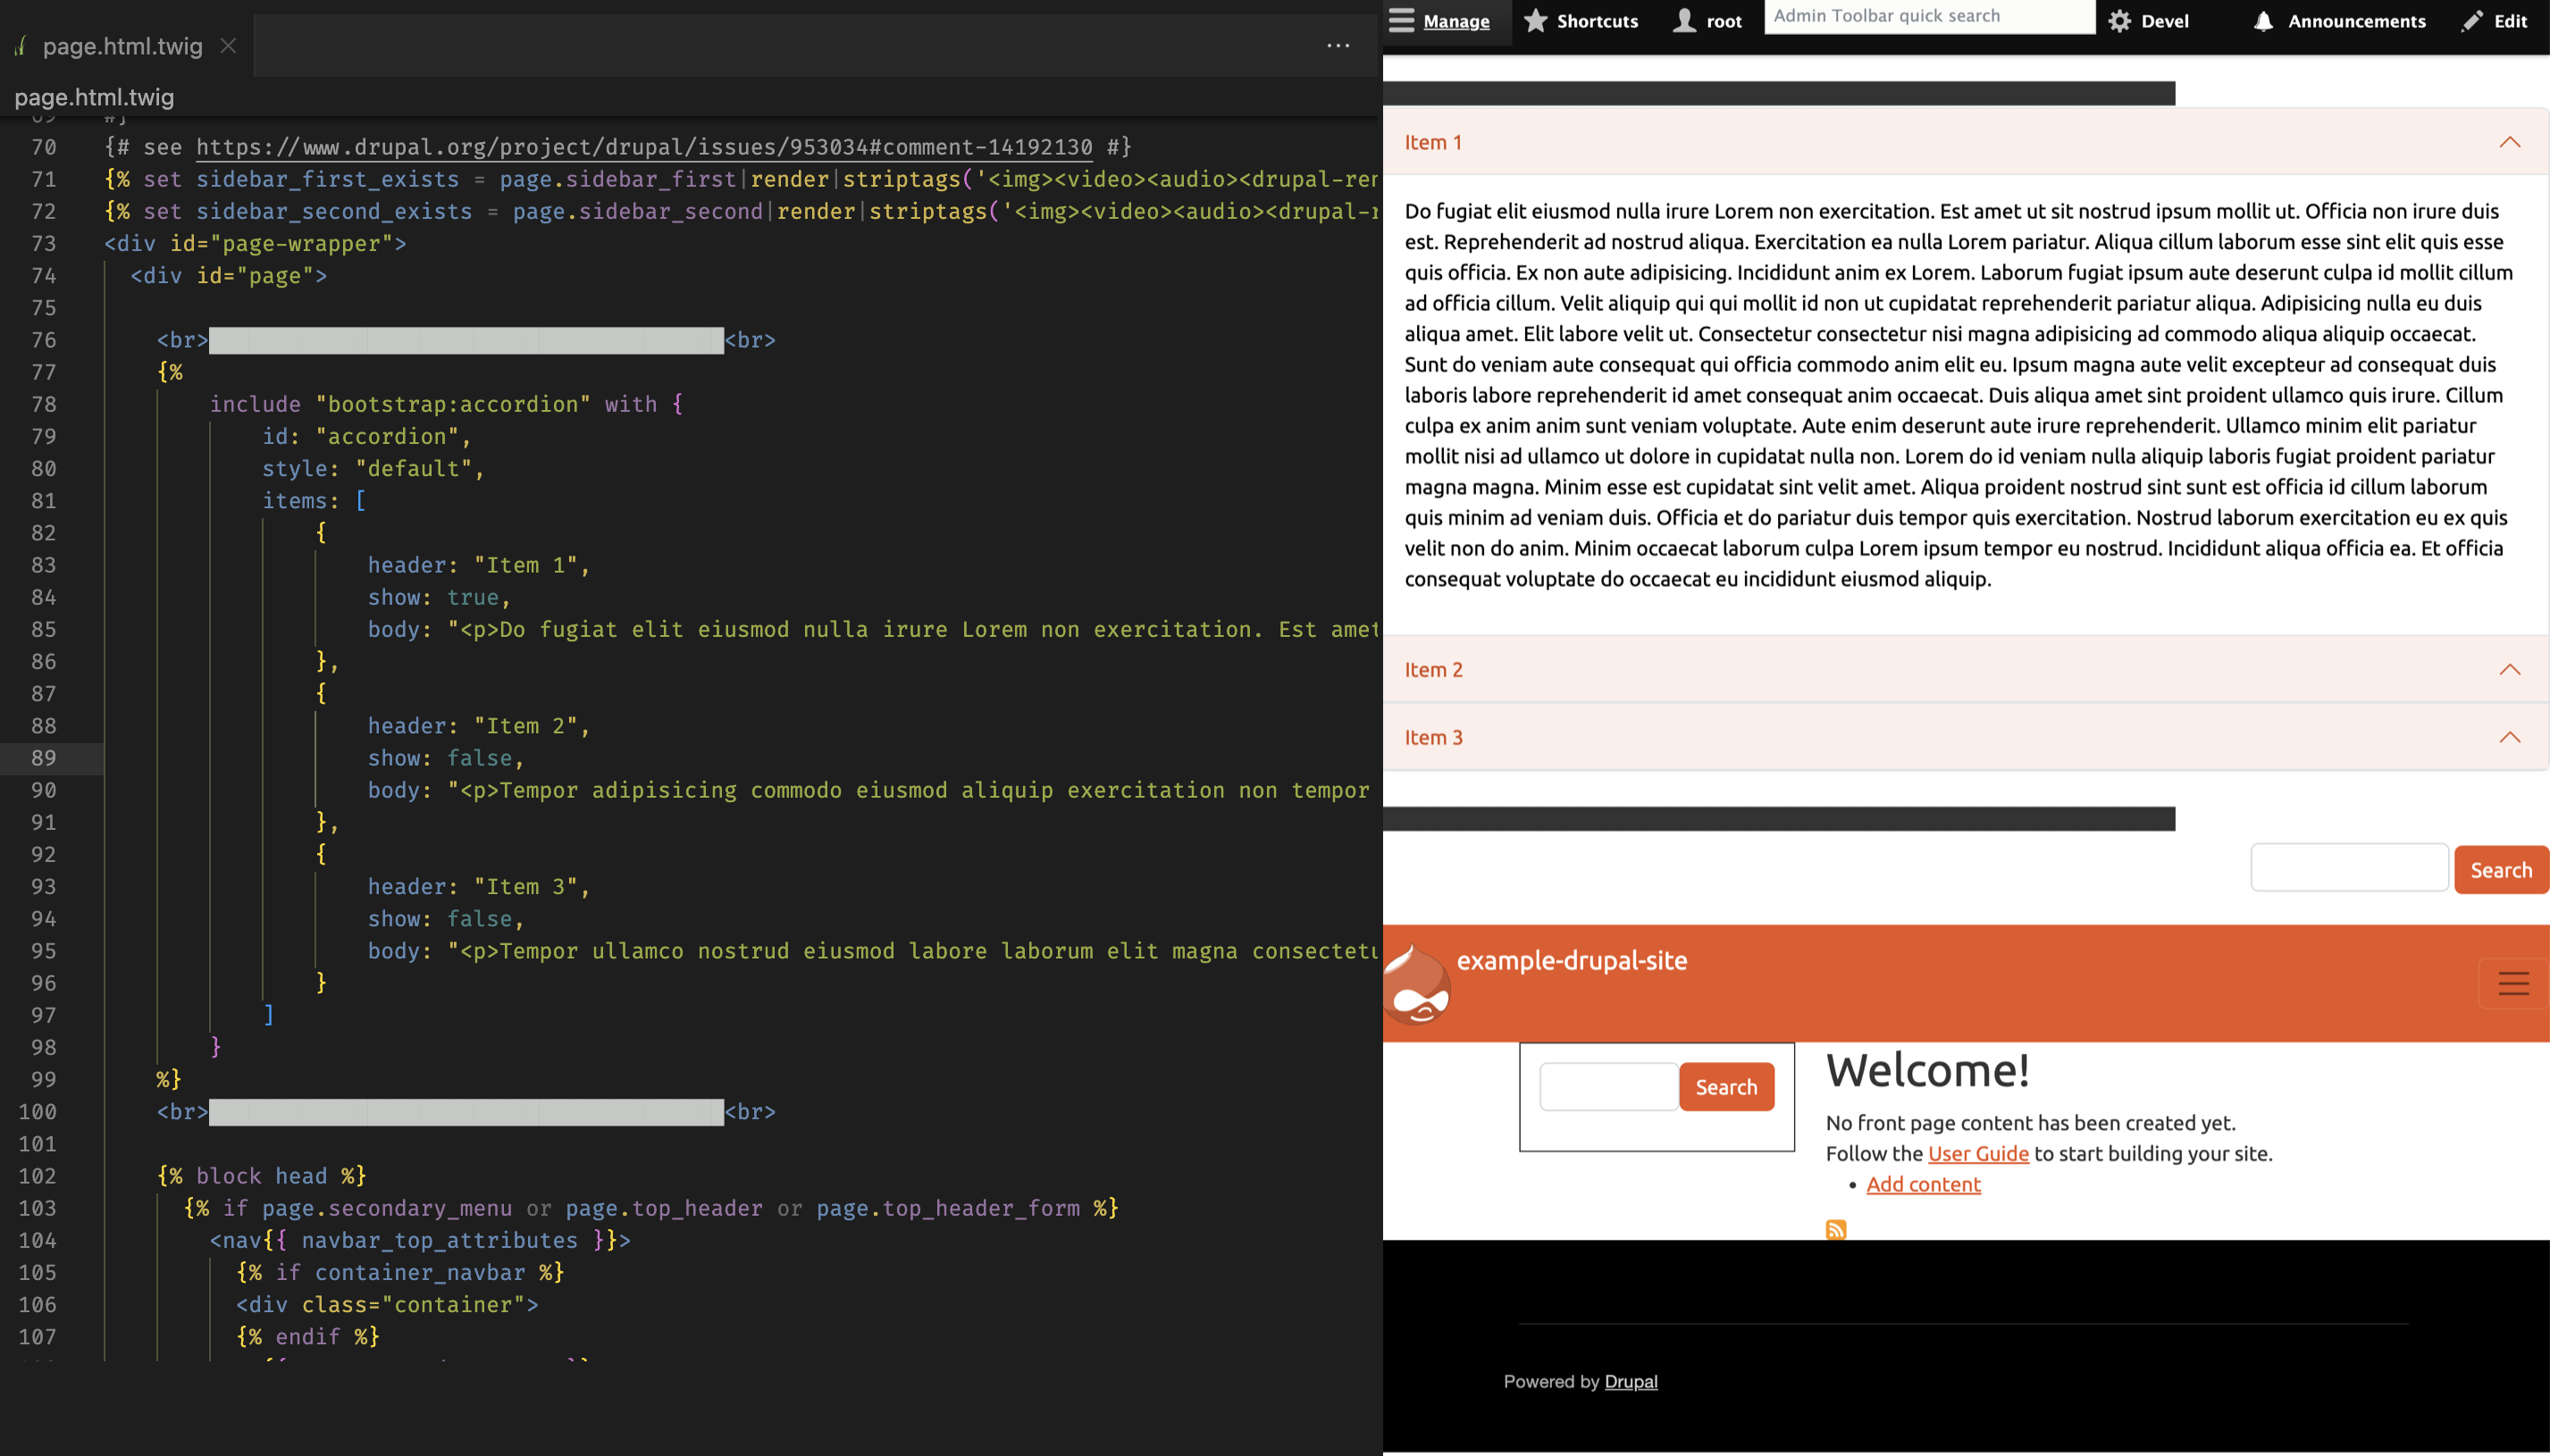Toggle show true for Item 1
This screenshot has height=1456, width=2550.
pyautogui.click(x=473, y=597)
